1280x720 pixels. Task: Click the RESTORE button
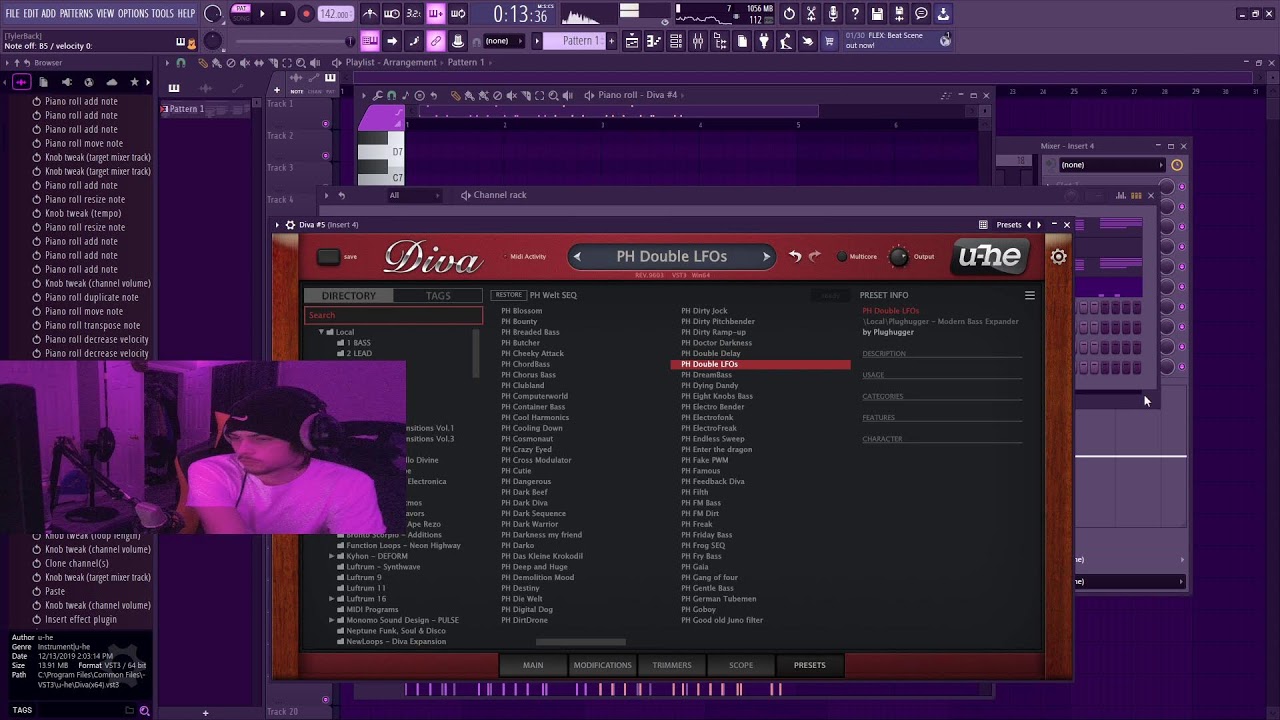[508, 295]
